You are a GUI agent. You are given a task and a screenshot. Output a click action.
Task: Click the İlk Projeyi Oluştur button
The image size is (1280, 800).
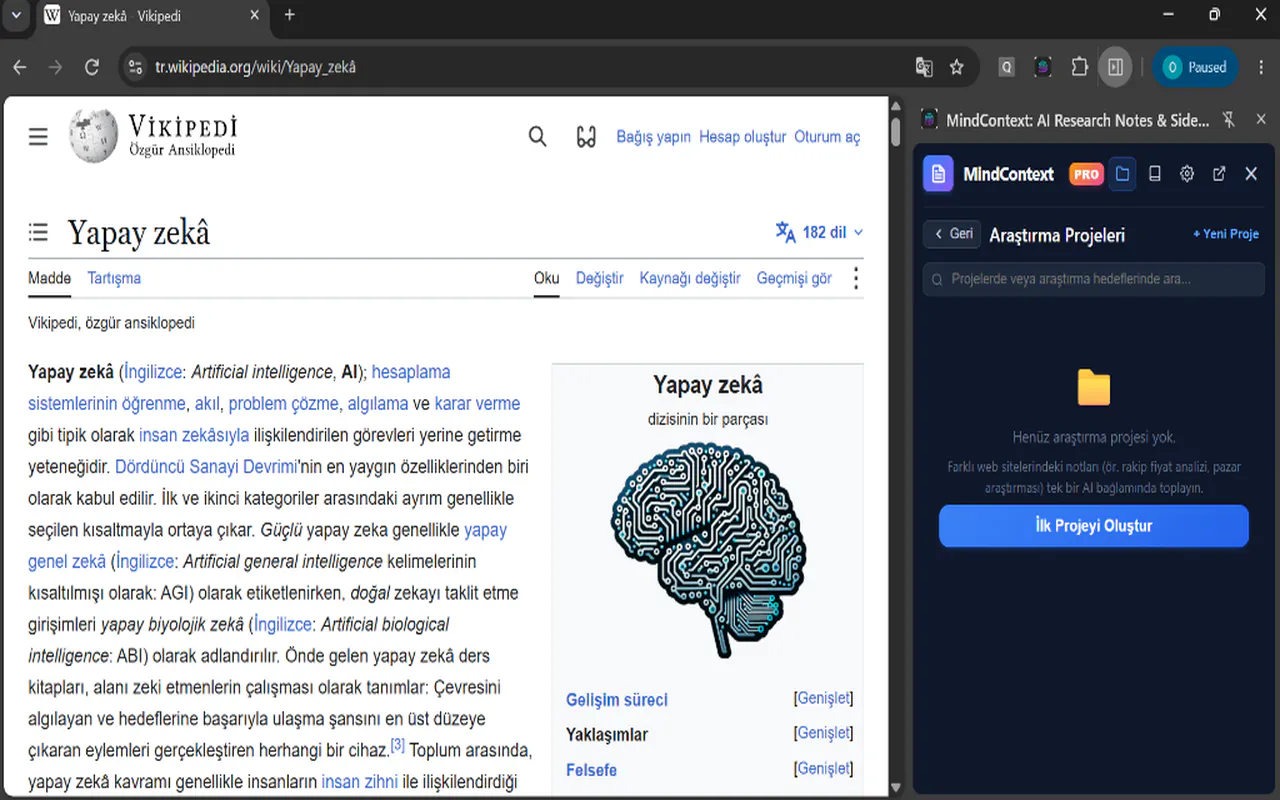(x=1094, y=526)
